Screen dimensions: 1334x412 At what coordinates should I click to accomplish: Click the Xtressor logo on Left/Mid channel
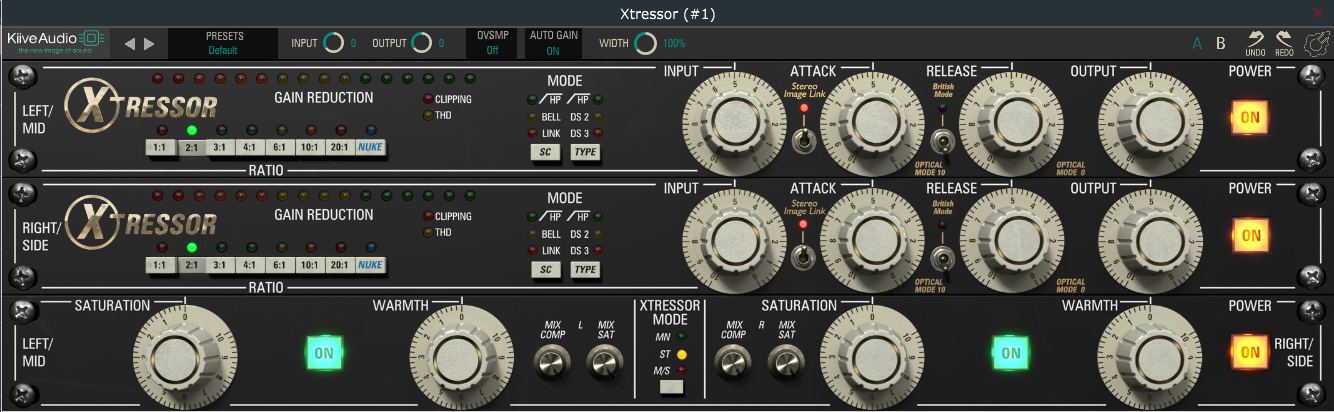(142, 105)
